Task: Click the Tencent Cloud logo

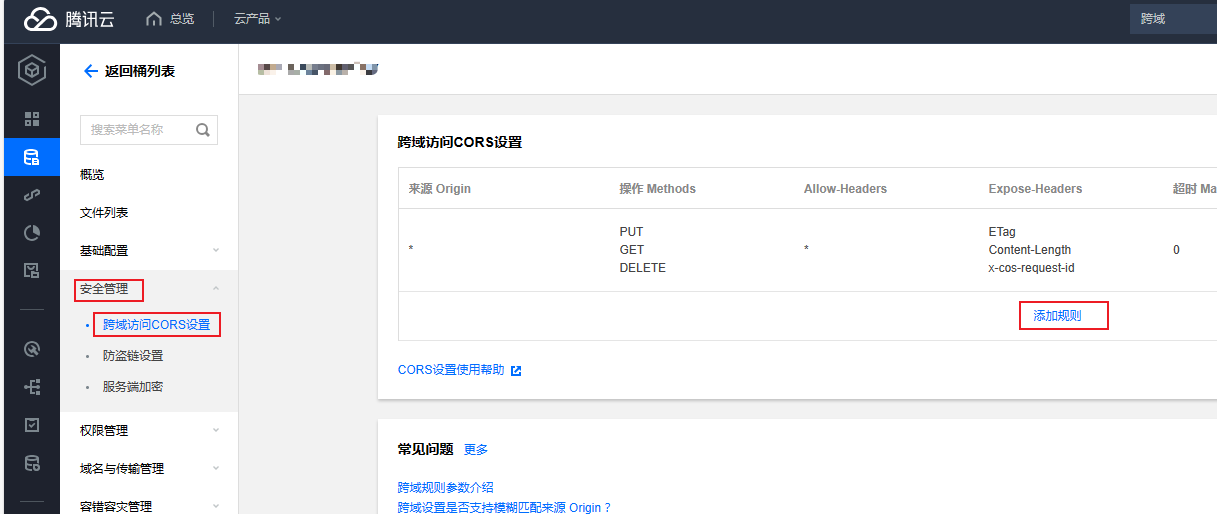Action: pyautogui.click(x=69, y=19)
